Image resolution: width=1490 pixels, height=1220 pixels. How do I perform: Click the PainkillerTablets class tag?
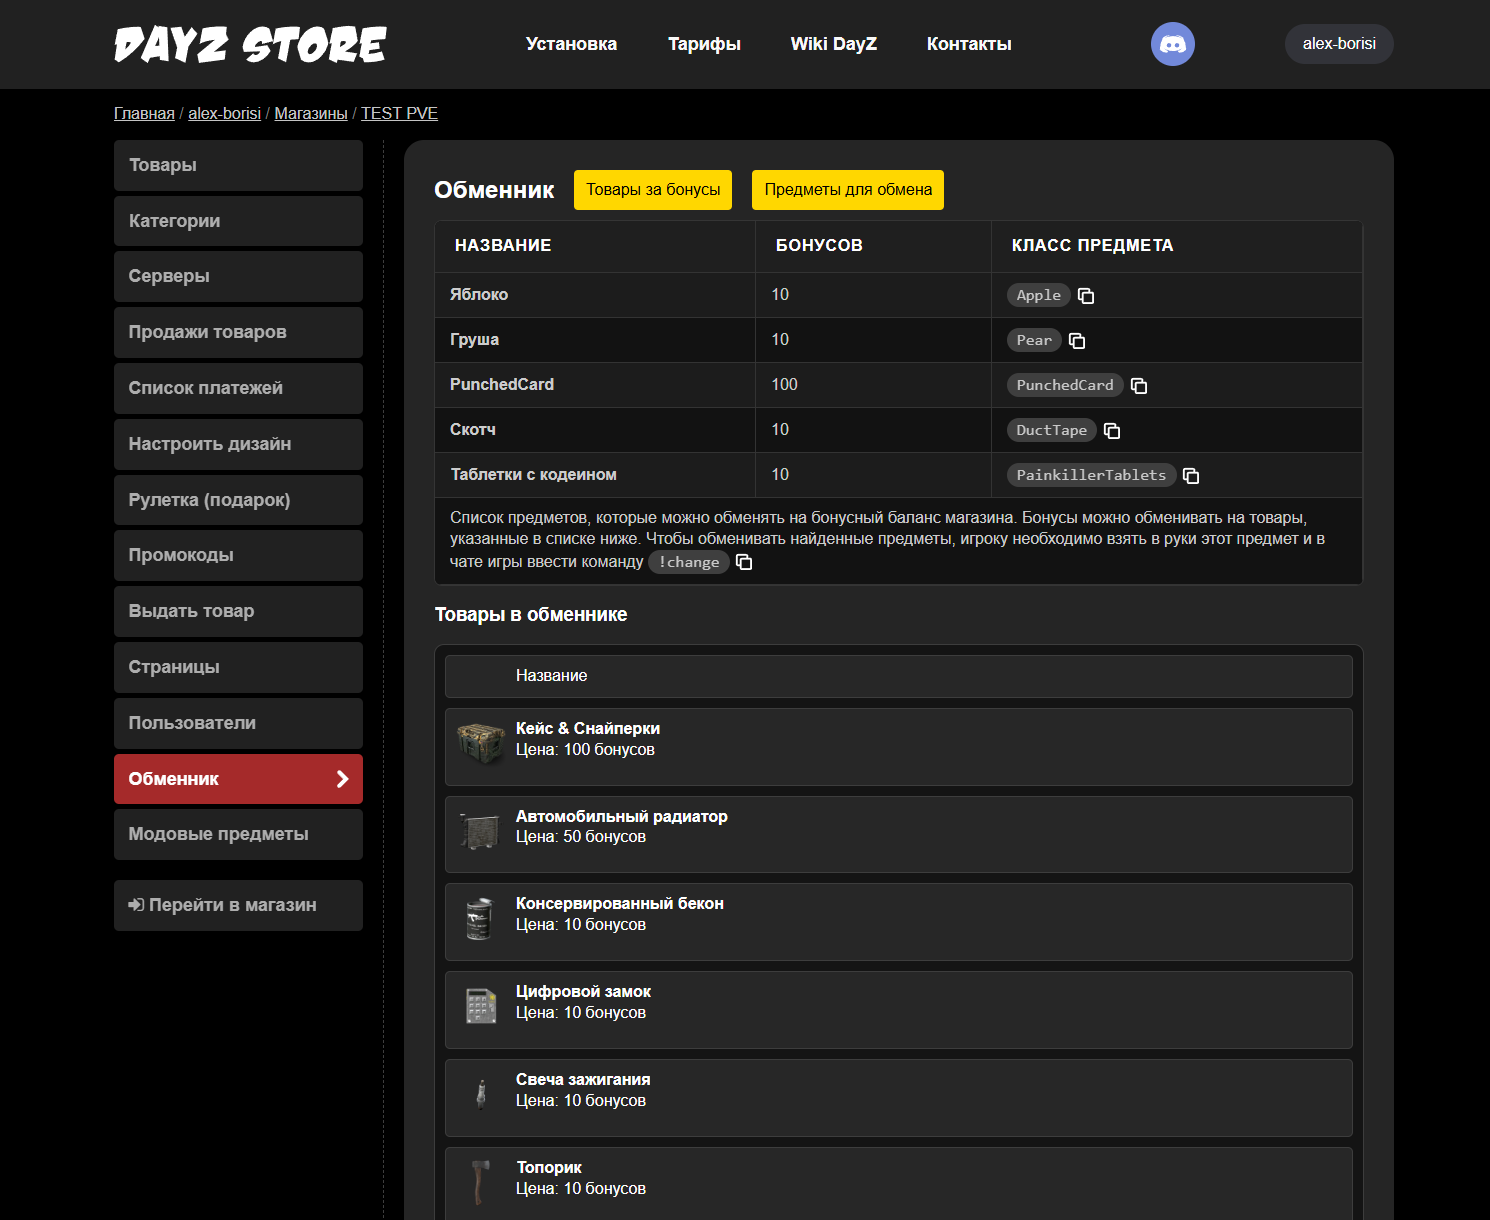(1091, 475)
